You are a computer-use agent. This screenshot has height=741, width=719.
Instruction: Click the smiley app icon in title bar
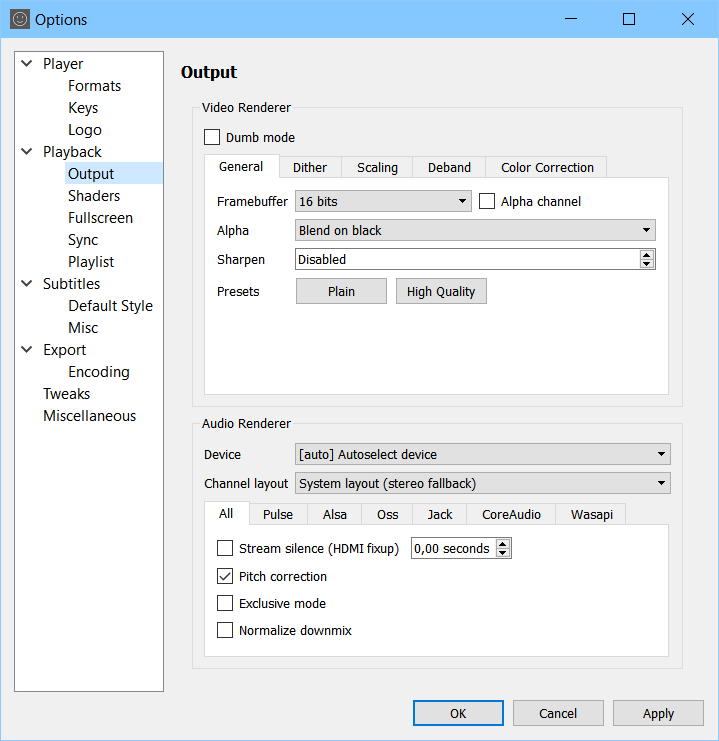(19, 19)
